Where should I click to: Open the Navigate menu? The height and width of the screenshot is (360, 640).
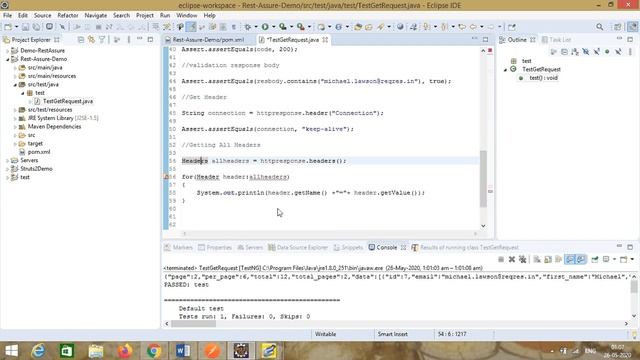(x=96, y=15)
